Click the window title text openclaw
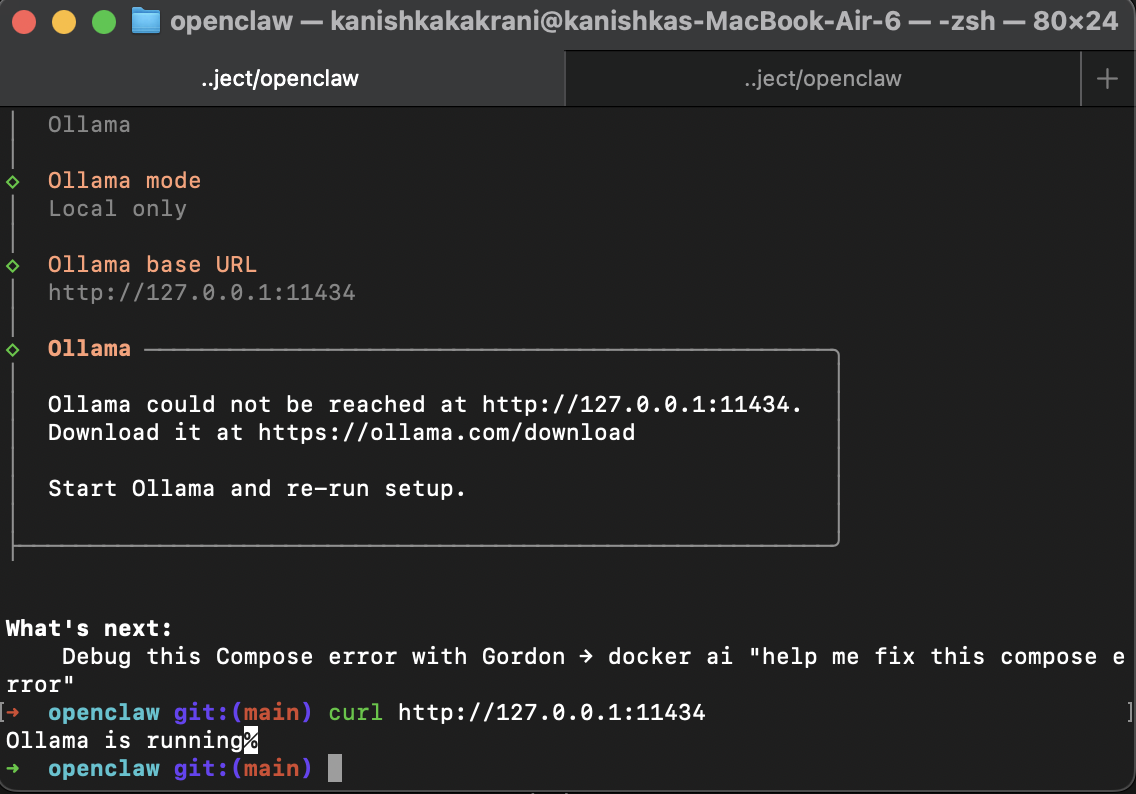 [x=231, y=21]
